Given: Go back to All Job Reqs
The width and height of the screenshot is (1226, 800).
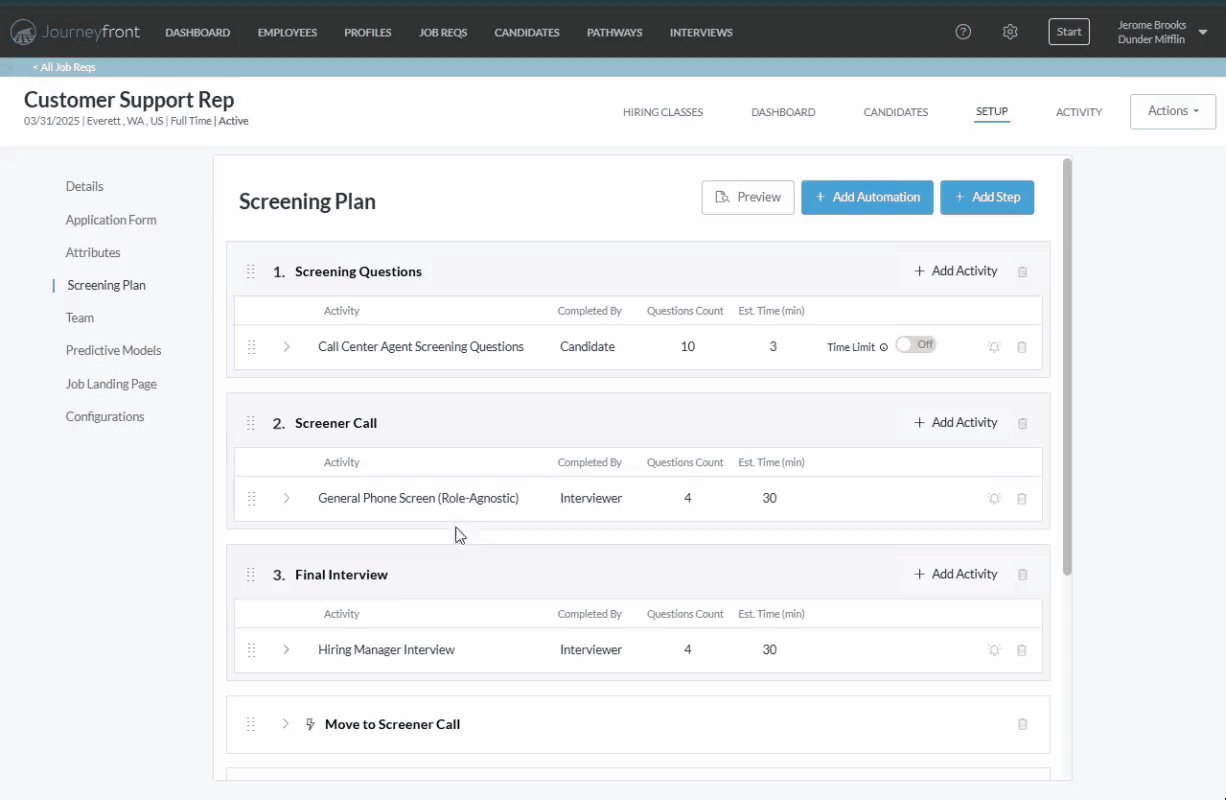Looking at the screenshot, I should tap(64, 67).
